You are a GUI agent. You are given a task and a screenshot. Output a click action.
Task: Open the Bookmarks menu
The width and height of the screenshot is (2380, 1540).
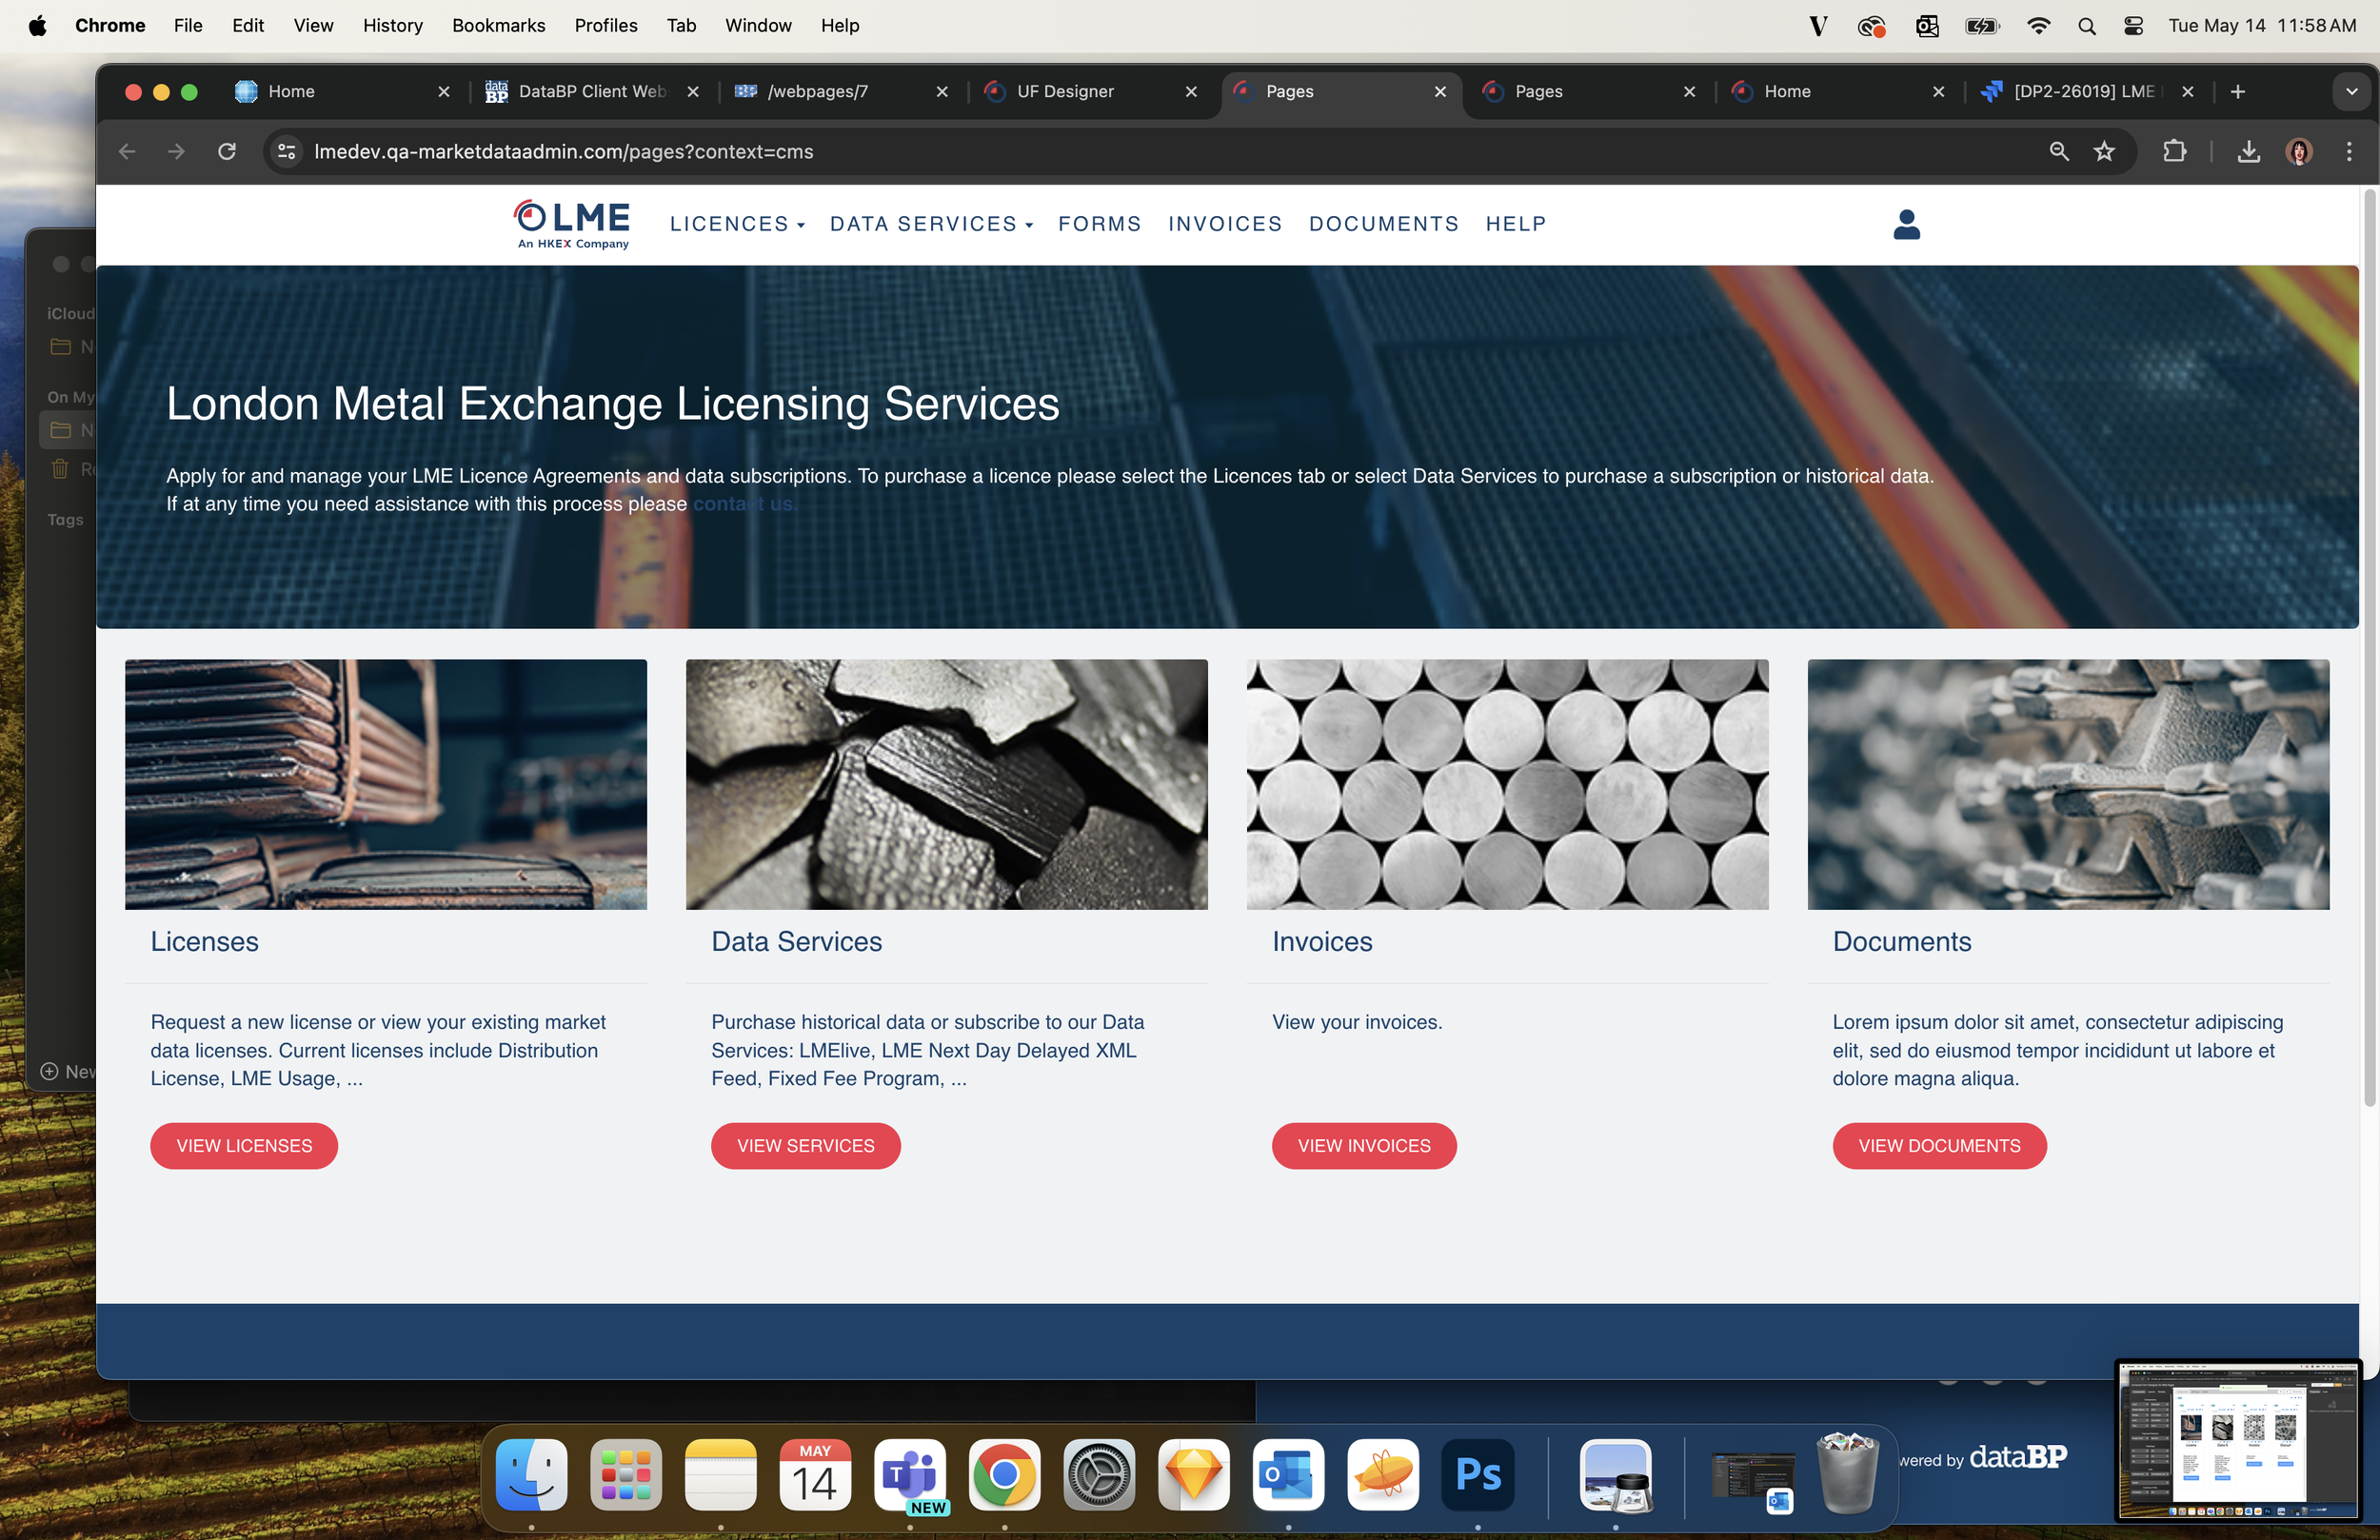[498, 25]
